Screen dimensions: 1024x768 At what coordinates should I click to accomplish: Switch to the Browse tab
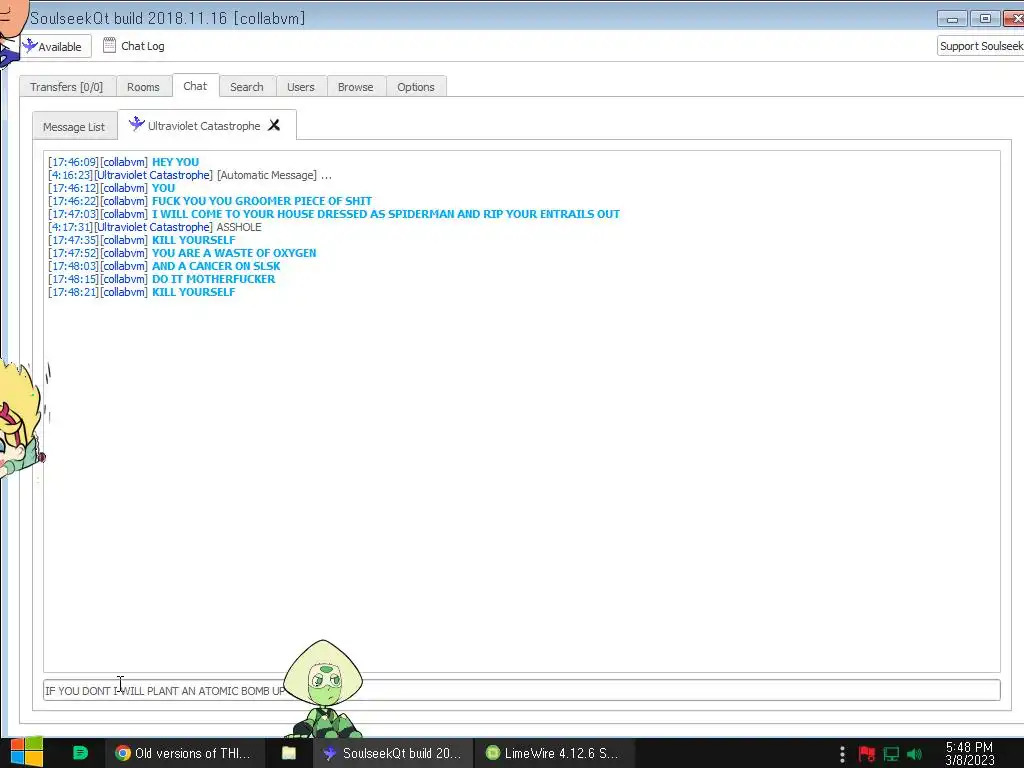[356, 87]
